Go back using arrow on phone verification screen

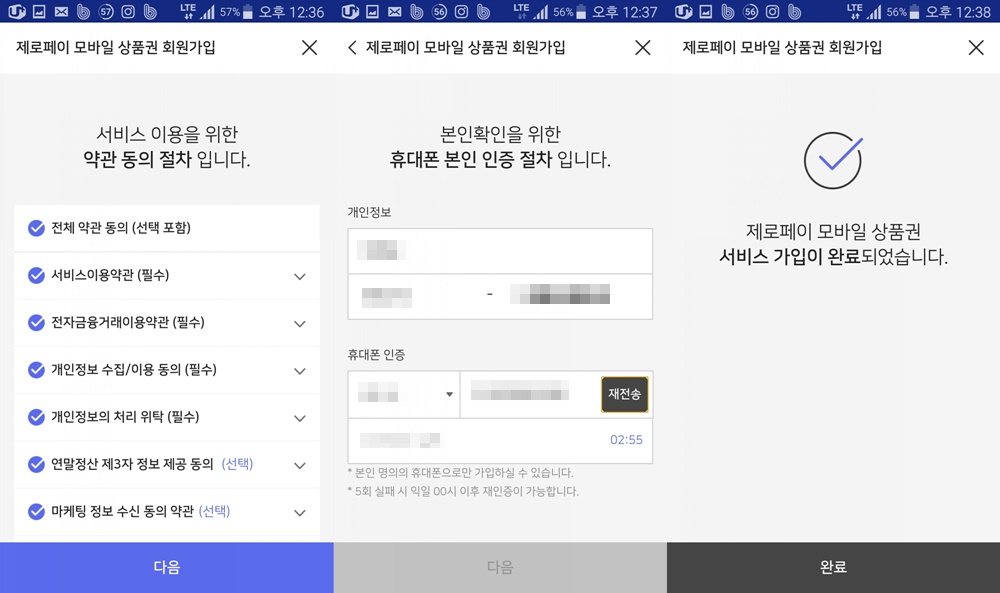coord(352,47)
